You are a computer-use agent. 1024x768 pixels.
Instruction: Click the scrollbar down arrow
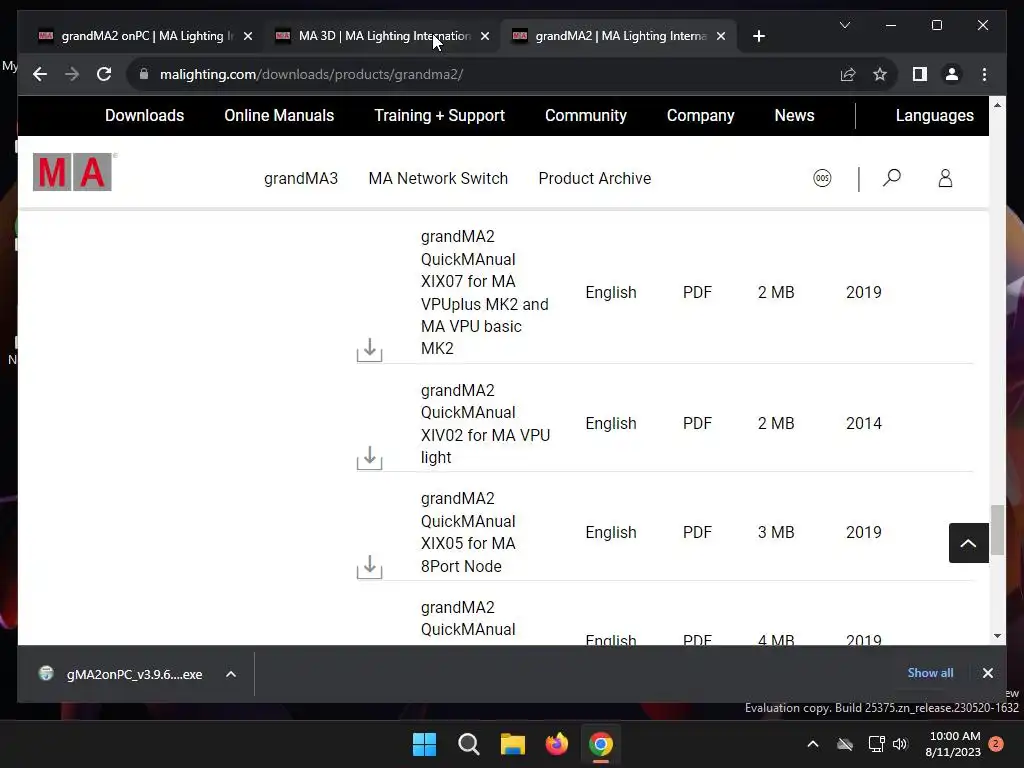pyautogui.click(x=997, y=636)
